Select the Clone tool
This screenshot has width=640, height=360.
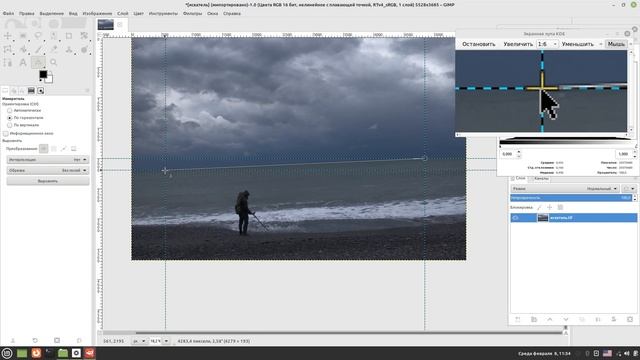pos(69,49)
